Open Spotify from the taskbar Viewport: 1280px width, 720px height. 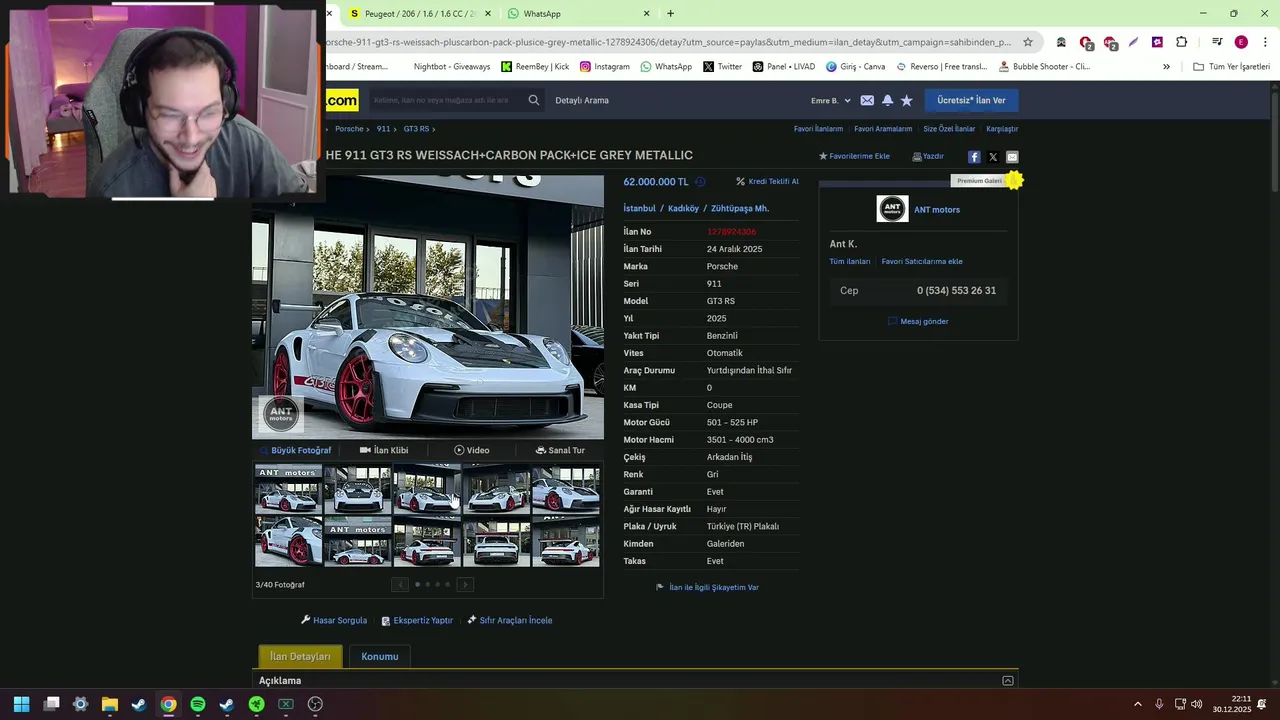click(198, 704)
